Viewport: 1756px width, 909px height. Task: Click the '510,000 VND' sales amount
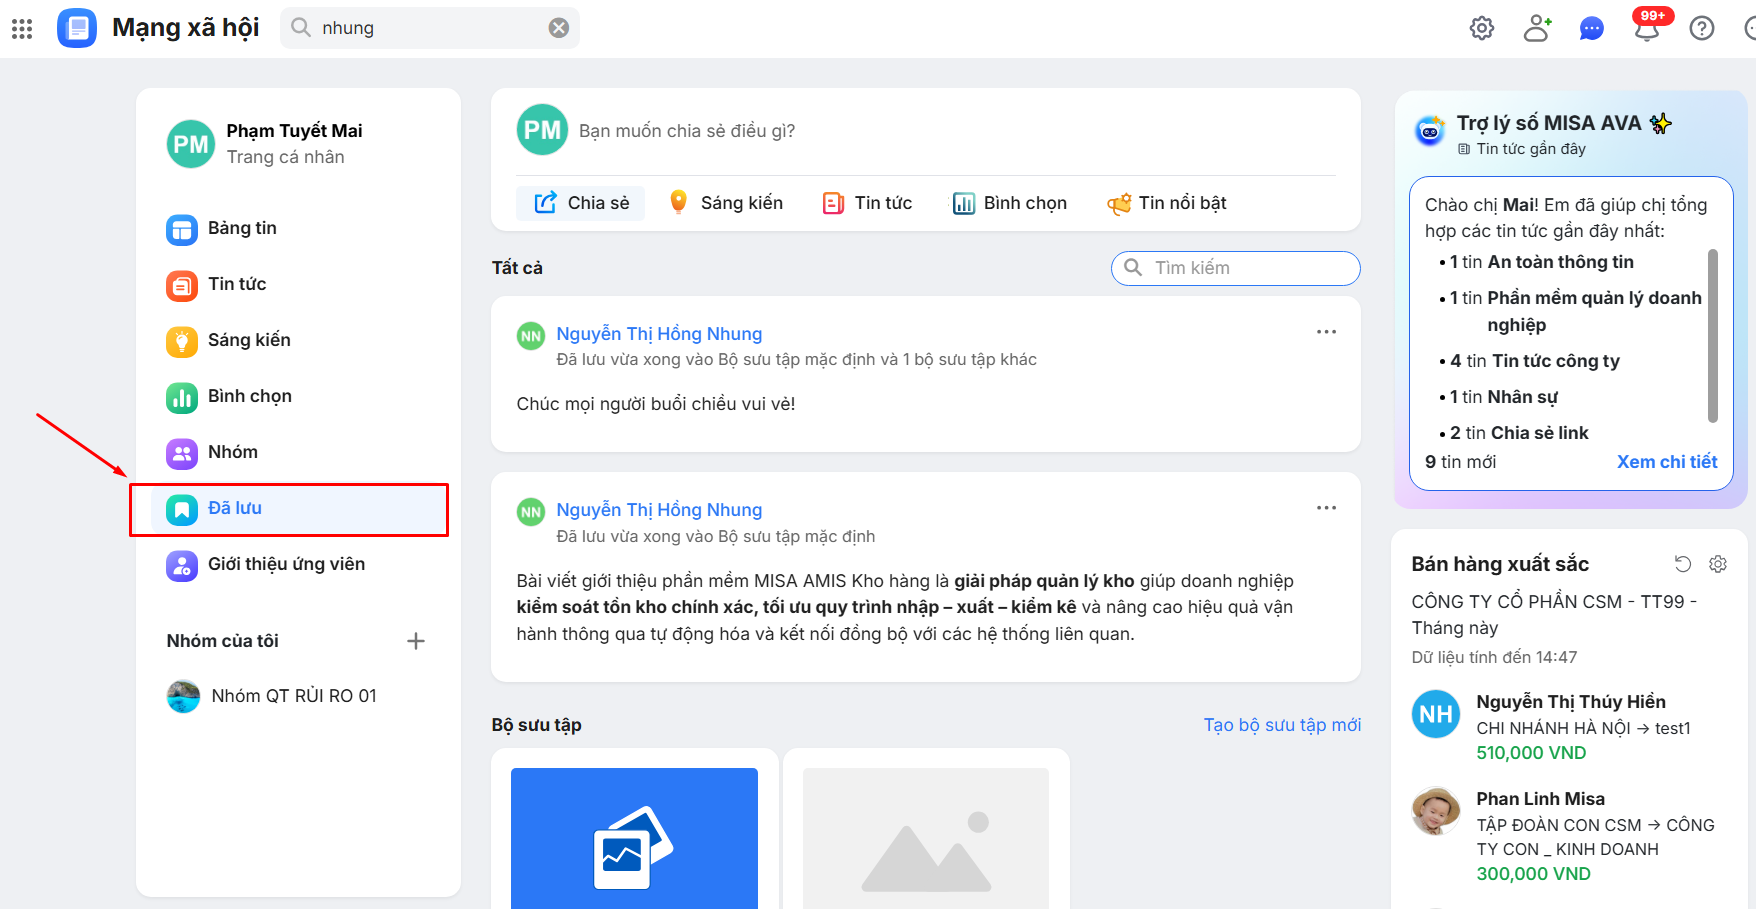(x=1532, y=753)
